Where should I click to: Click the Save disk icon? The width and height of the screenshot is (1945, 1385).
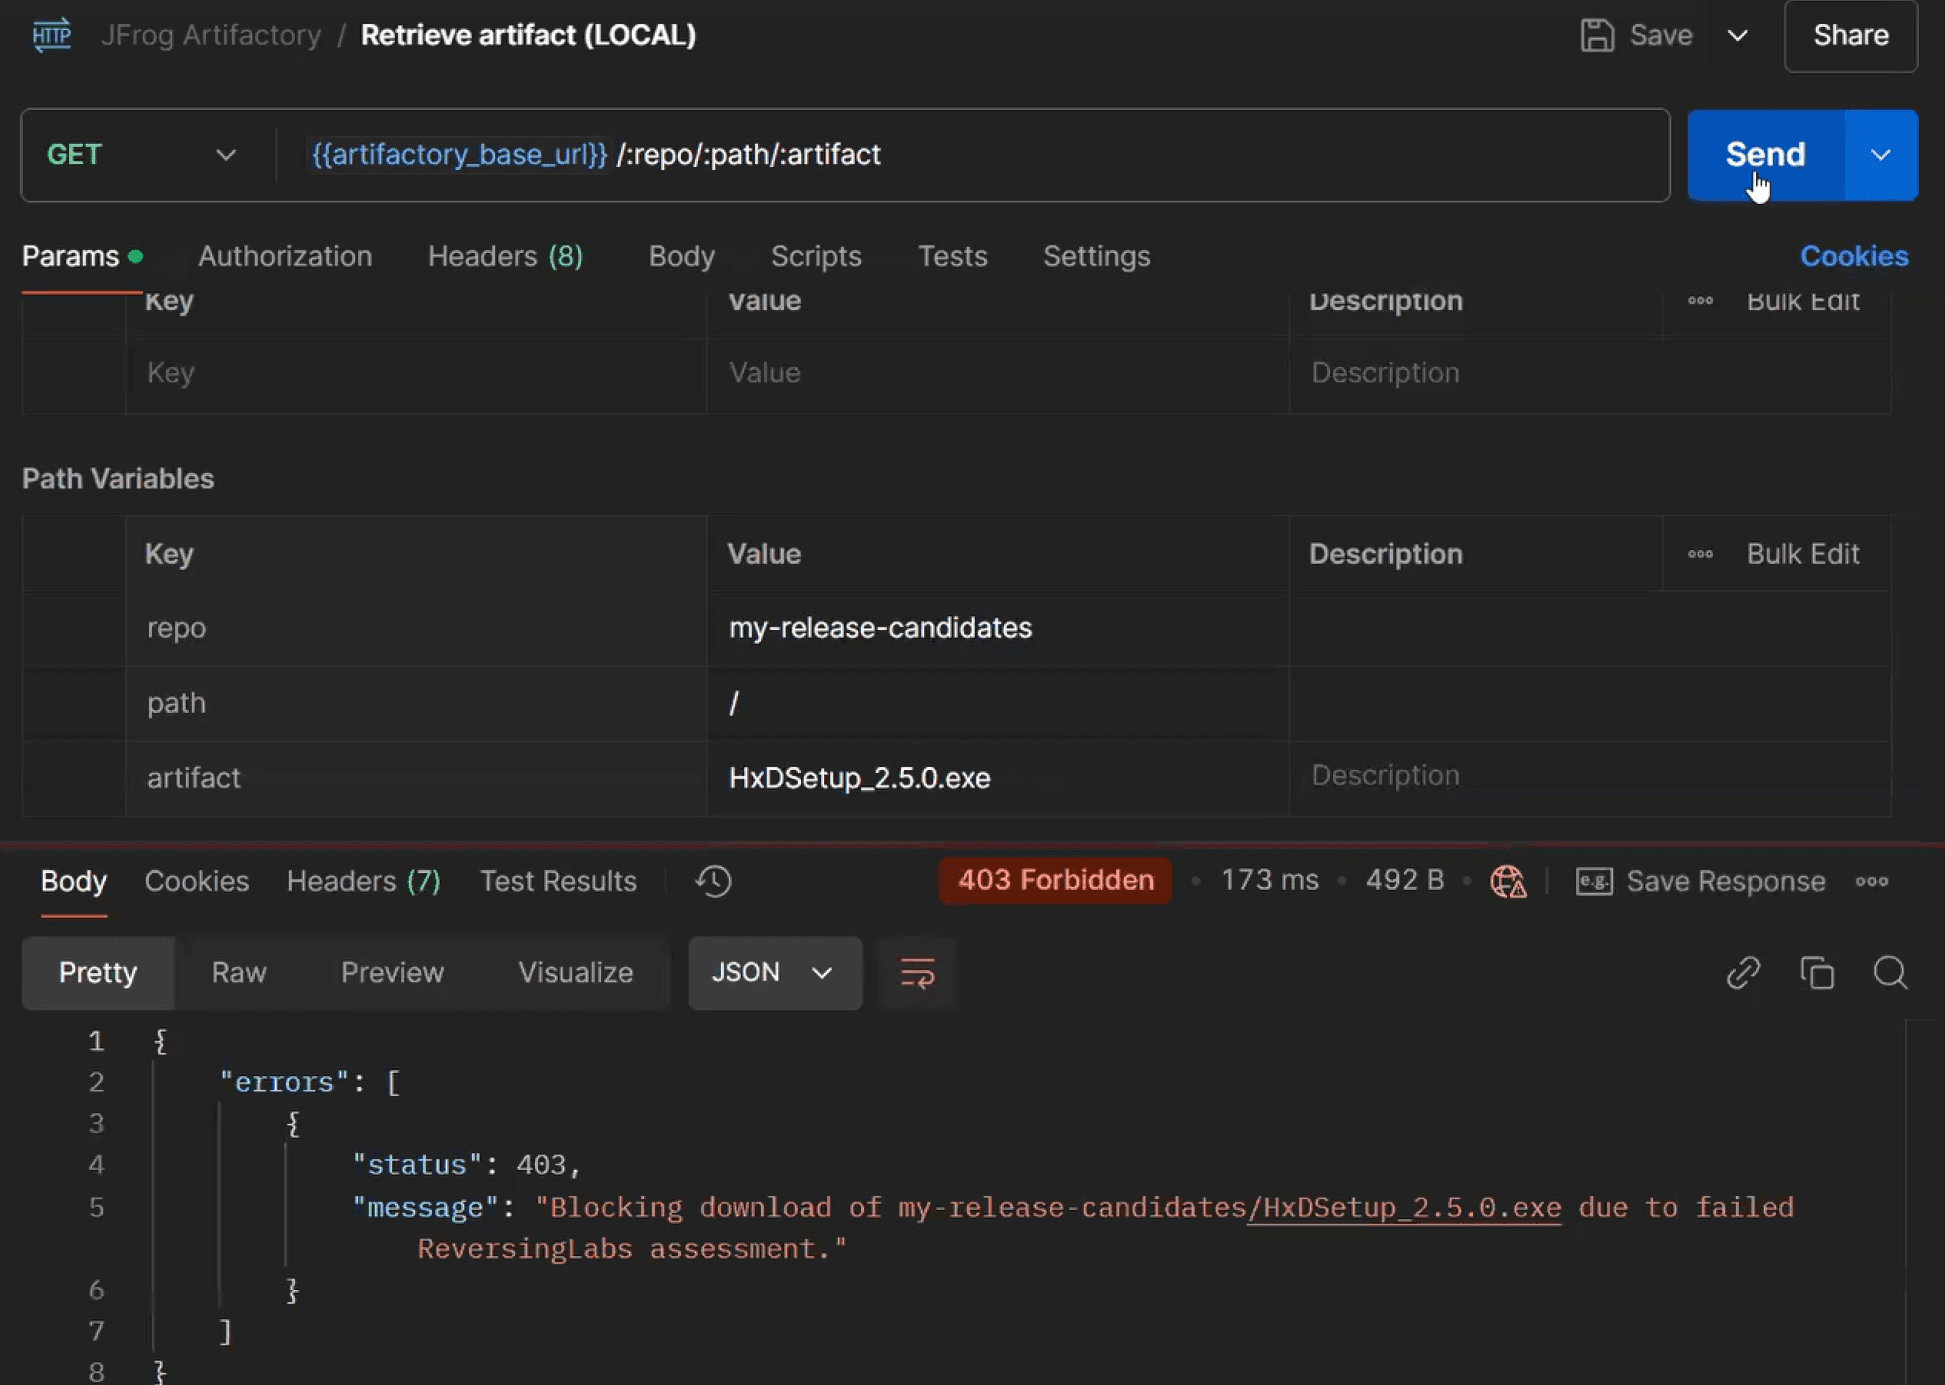(1597, 35)
